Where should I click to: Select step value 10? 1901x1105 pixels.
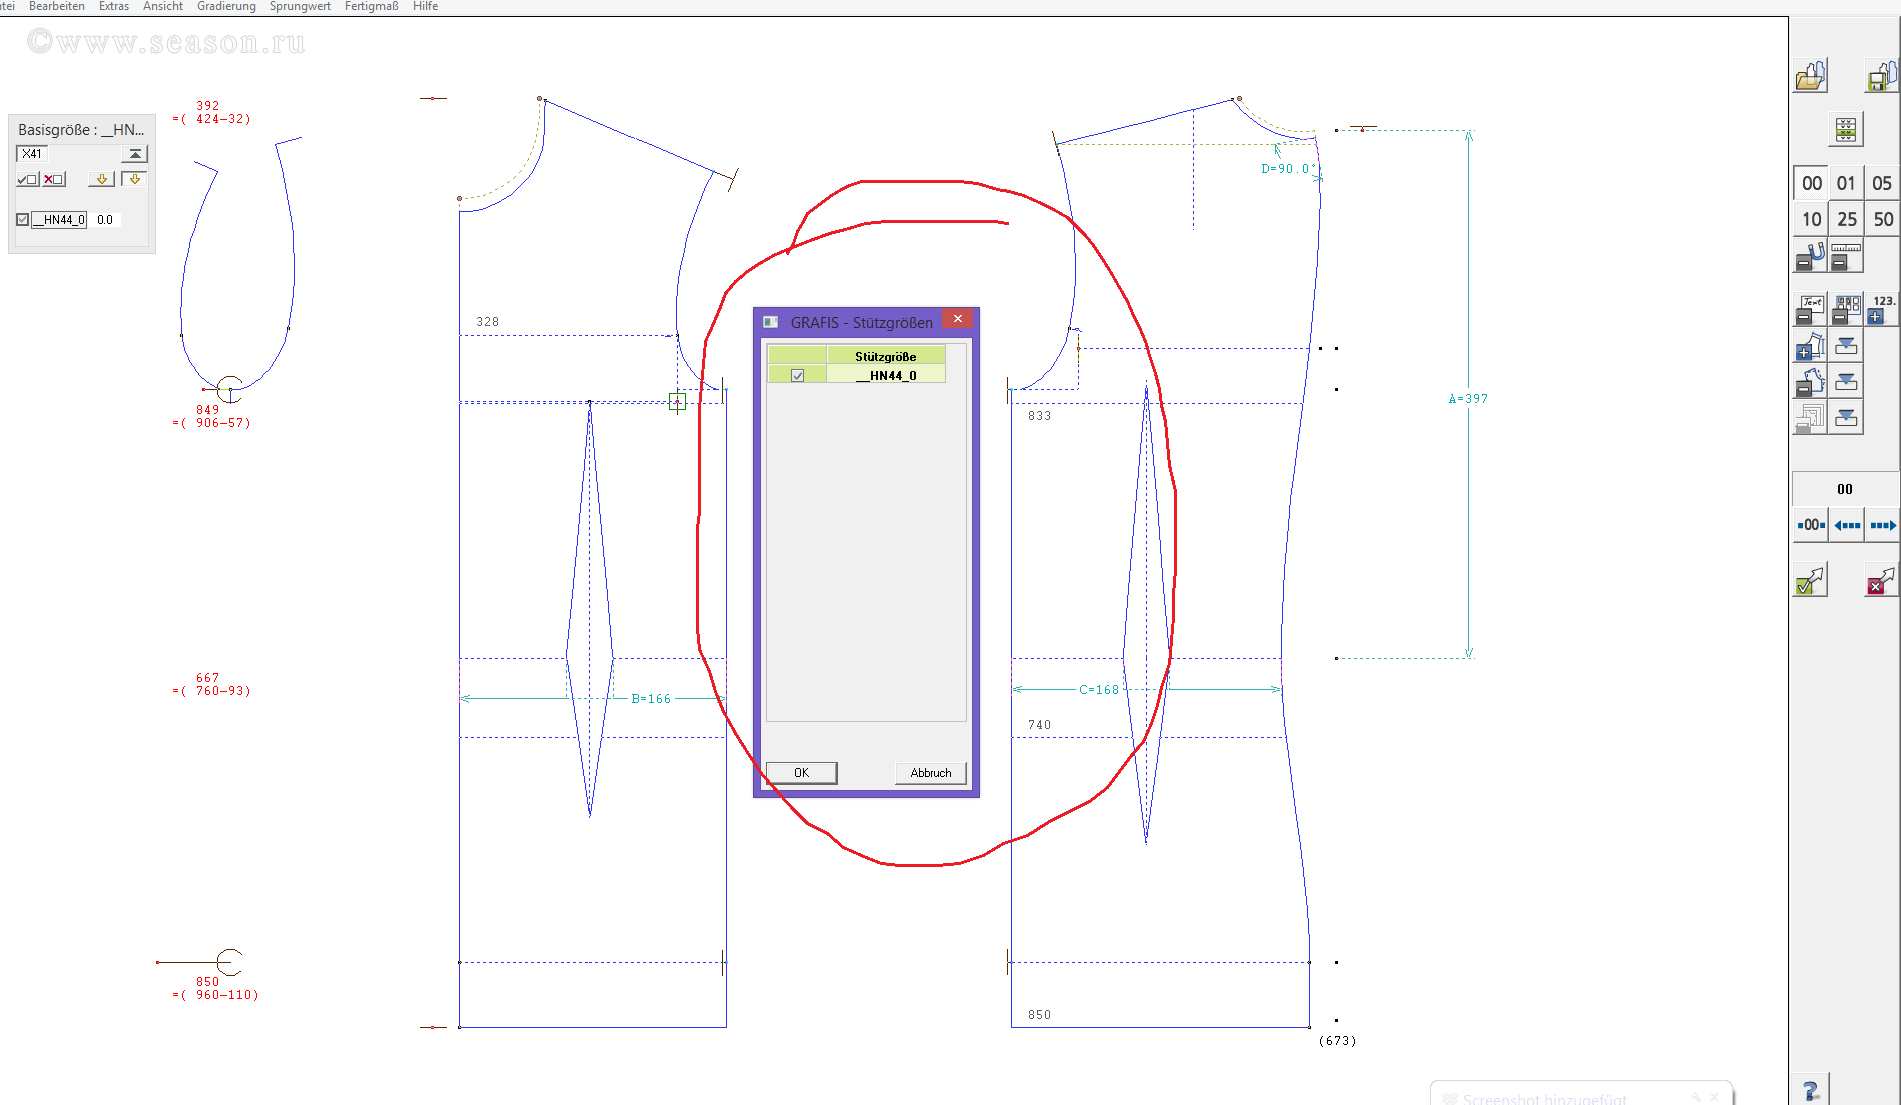pos(1811,219)
